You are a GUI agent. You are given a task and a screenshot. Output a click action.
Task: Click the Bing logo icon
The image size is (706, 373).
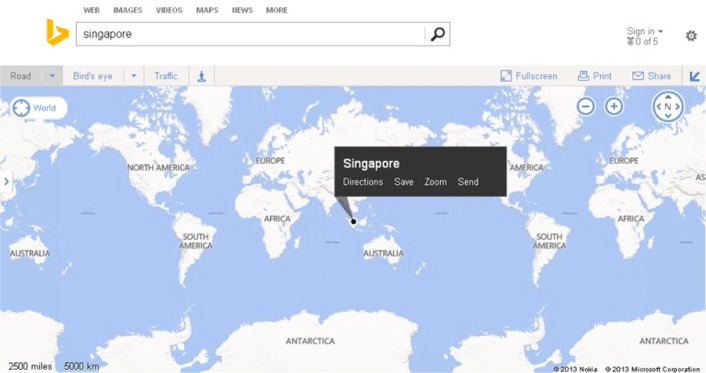57,32
